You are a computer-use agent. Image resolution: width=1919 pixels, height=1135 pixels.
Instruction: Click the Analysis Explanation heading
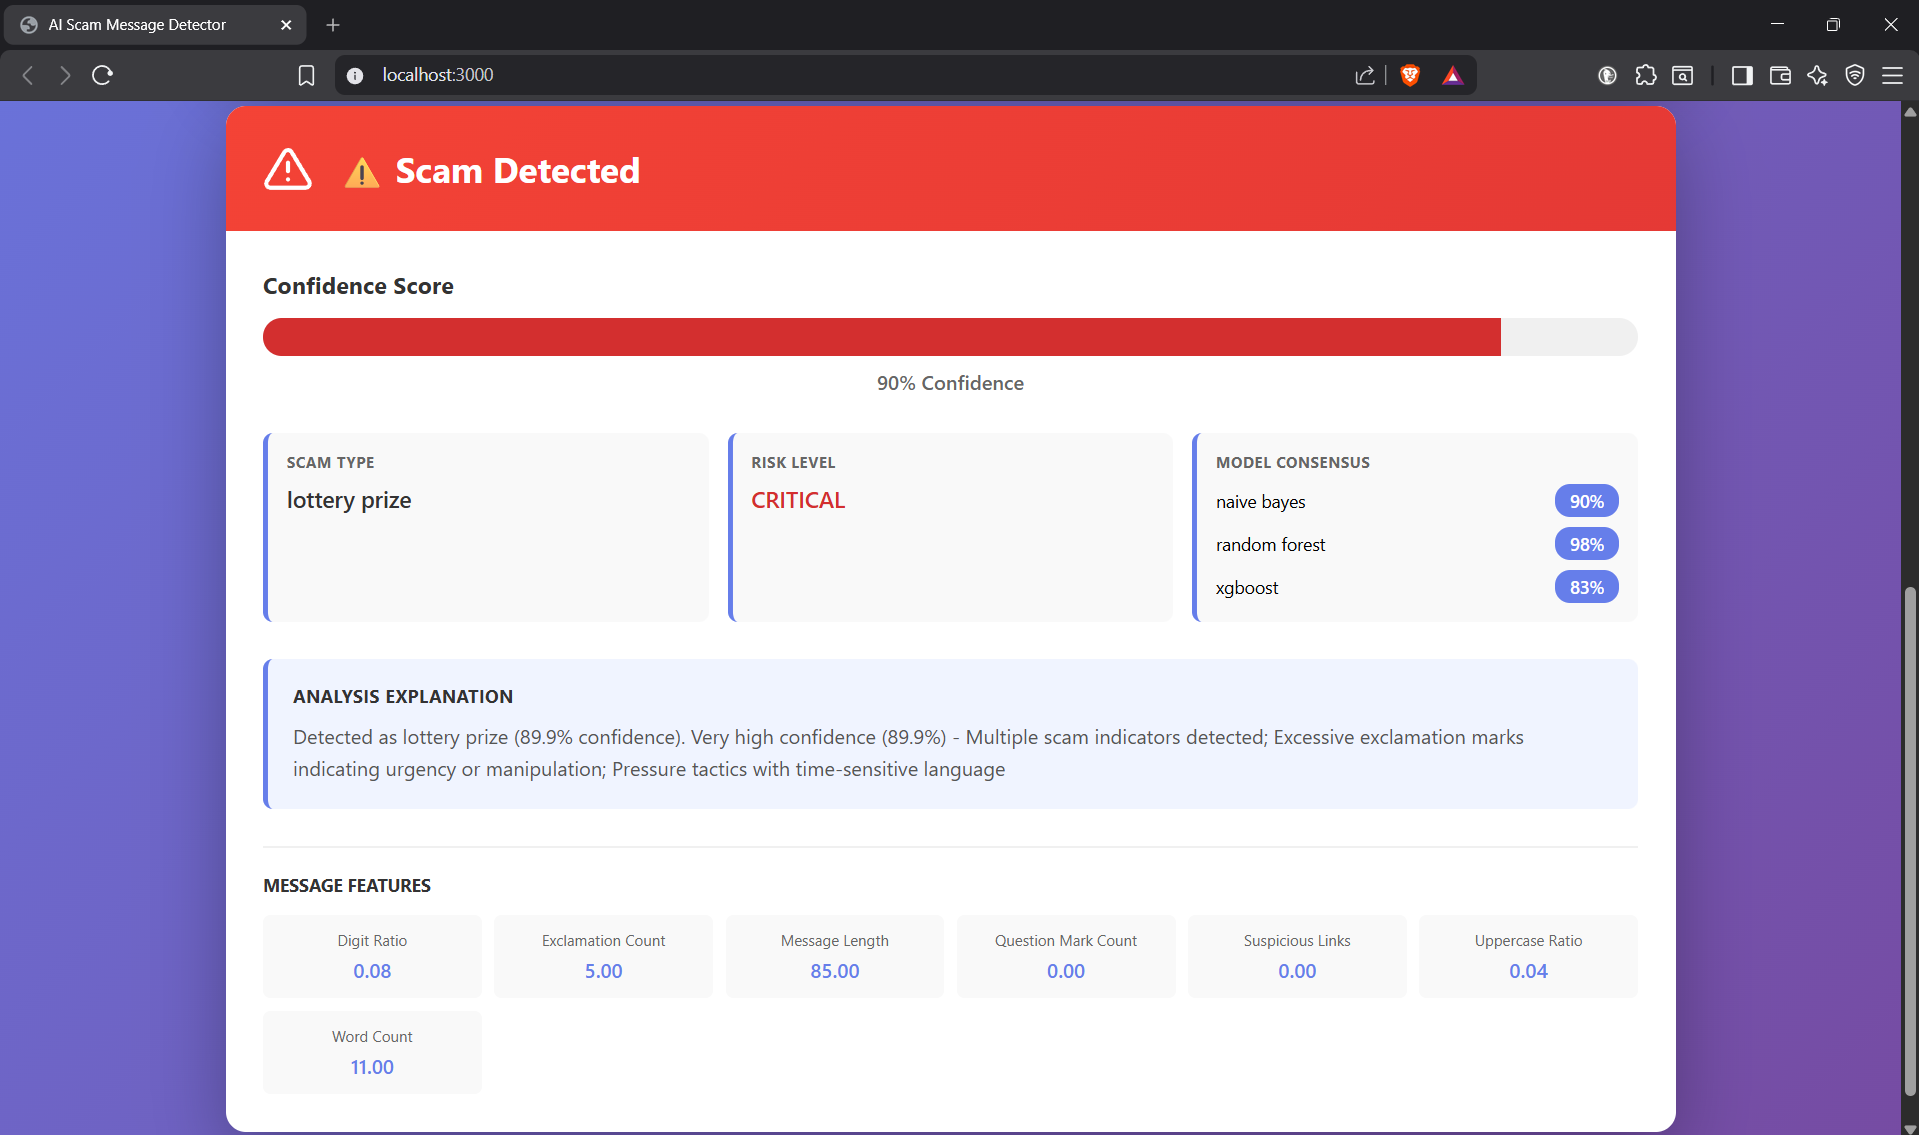(x=403, y=697)
